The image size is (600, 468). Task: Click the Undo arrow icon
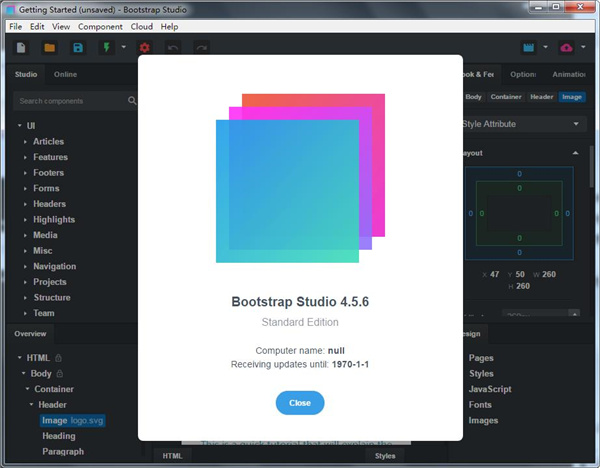[173, 48]
